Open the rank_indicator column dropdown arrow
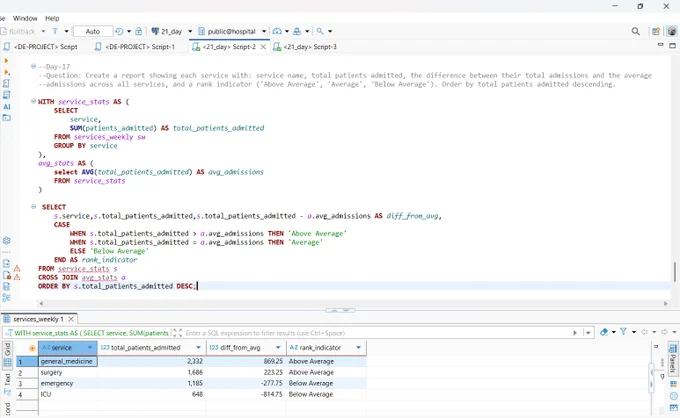680x418 pixels. [x=358, y=348]
